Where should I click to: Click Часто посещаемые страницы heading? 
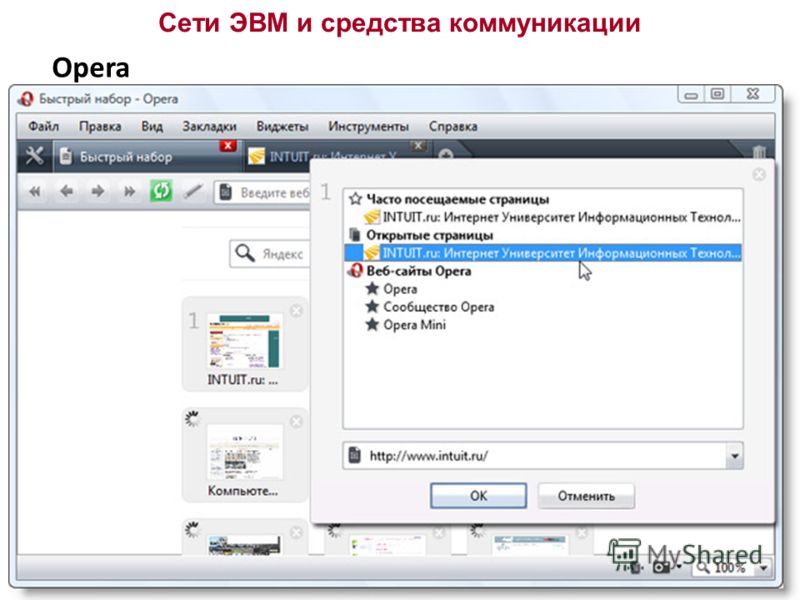458,199
